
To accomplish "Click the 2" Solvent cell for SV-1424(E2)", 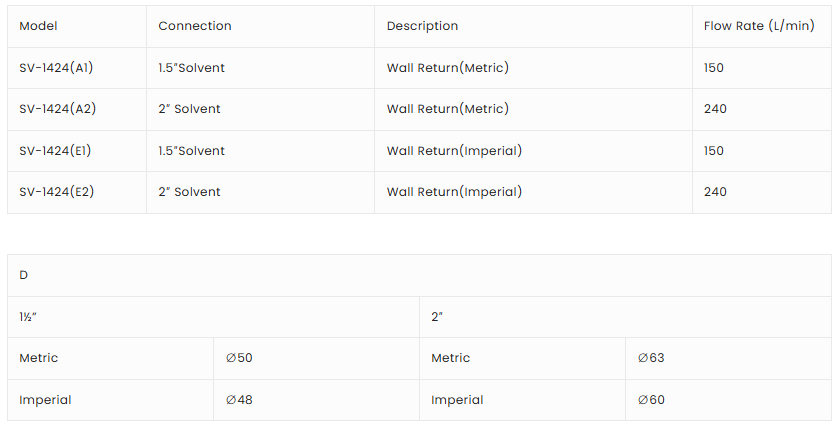I will [x=190, y=192].
